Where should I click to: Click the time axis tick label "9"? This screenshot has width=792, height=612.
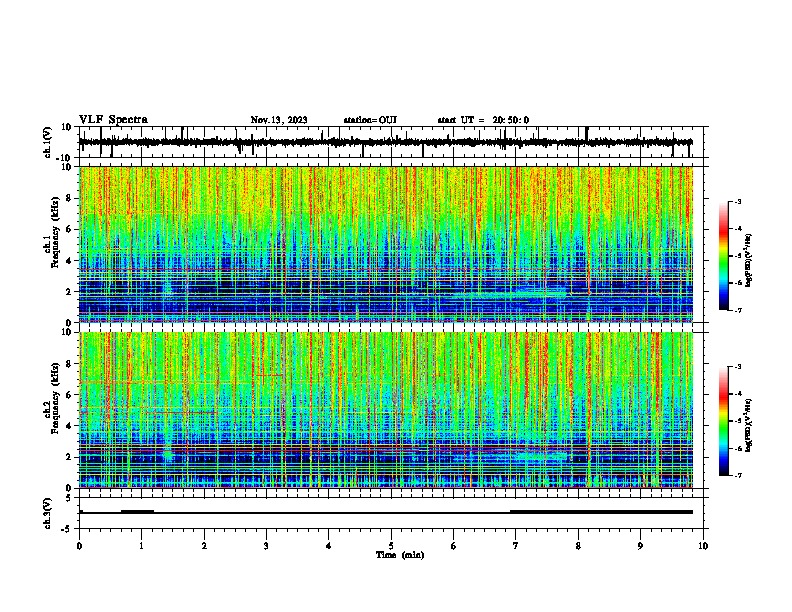[x=640, y=546]
